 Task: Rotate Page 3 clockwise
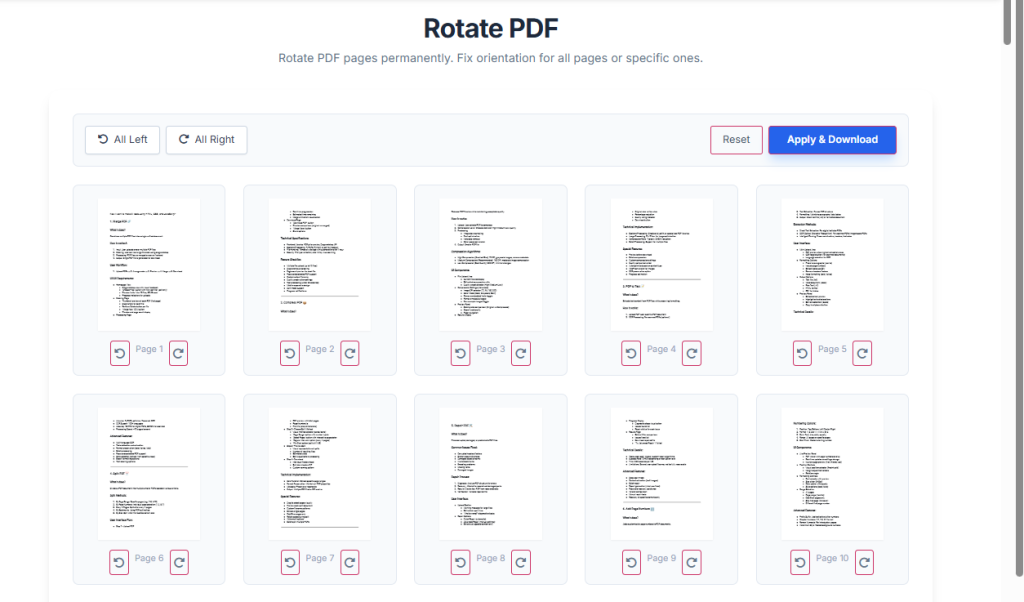tap(520, 353)
